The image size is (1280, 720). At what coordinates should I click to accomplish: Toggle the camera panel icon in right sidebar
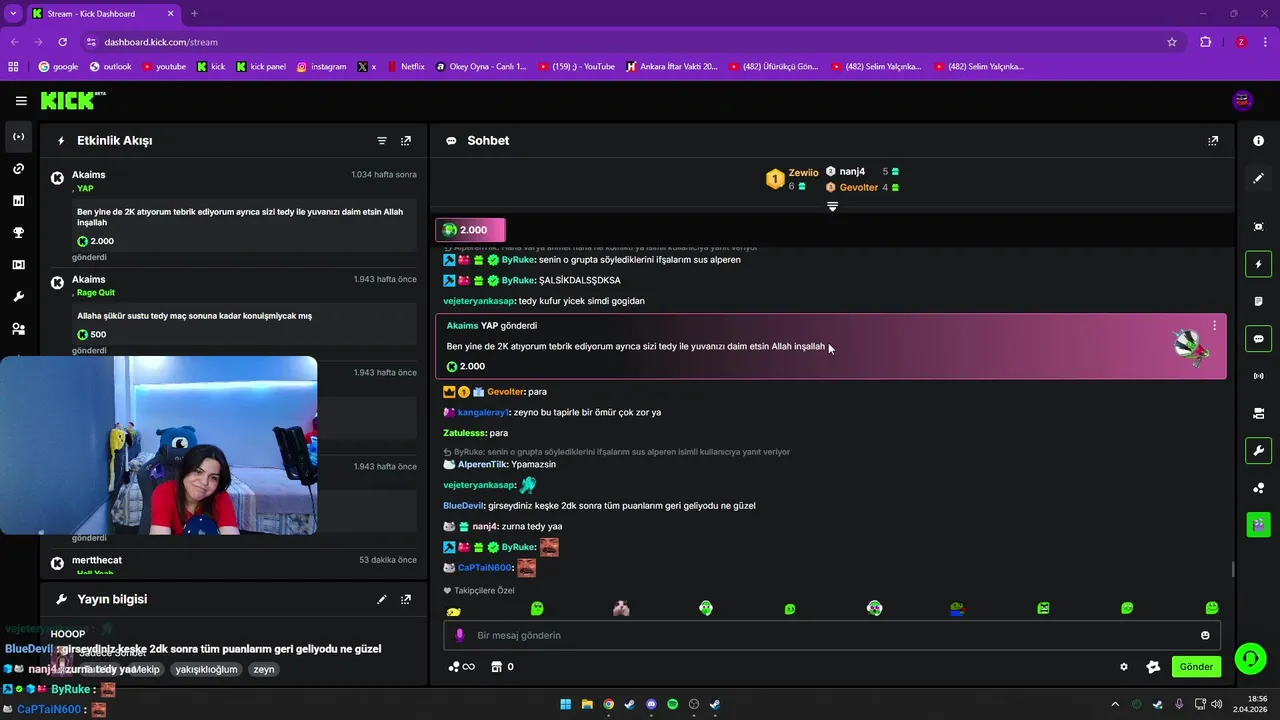(x=1259, y=413)
